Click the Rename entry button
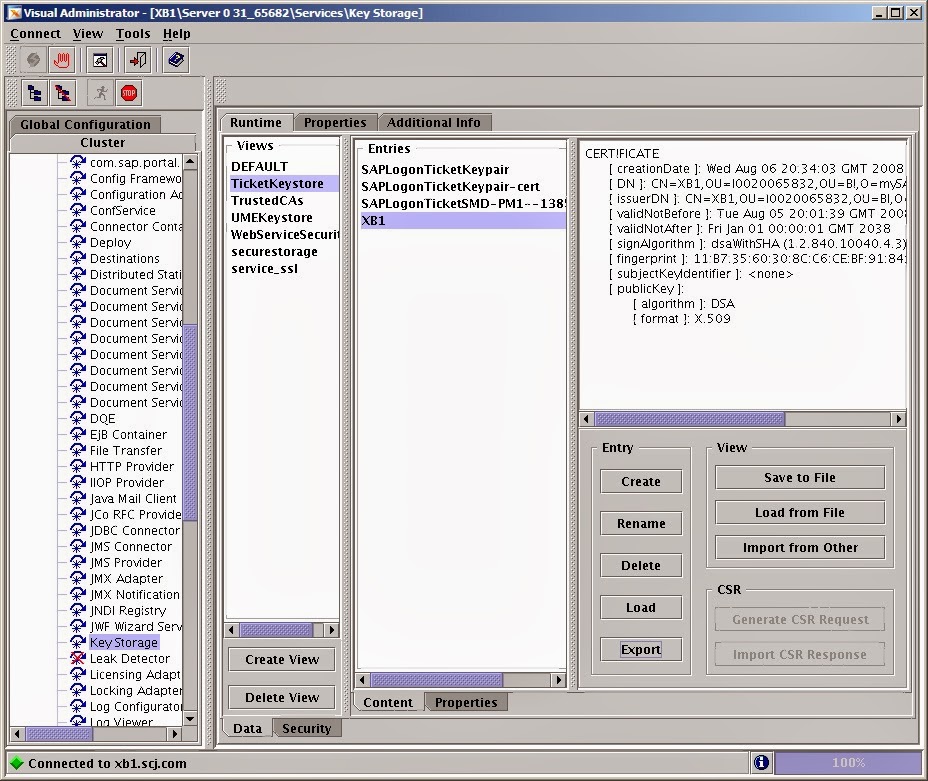Screen dimensions: 928x781 click(x=641, y=524)
